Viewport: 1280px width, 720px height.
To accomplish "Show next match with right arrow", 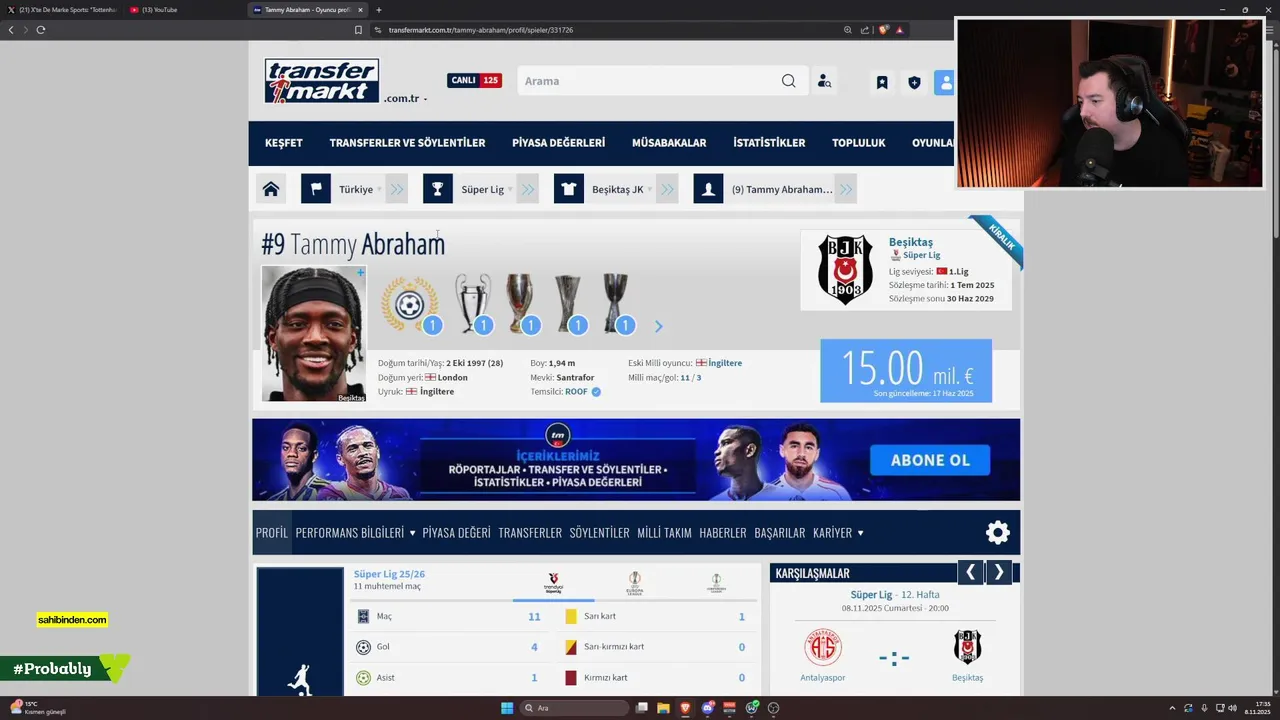I will click(x=998, y=573).
